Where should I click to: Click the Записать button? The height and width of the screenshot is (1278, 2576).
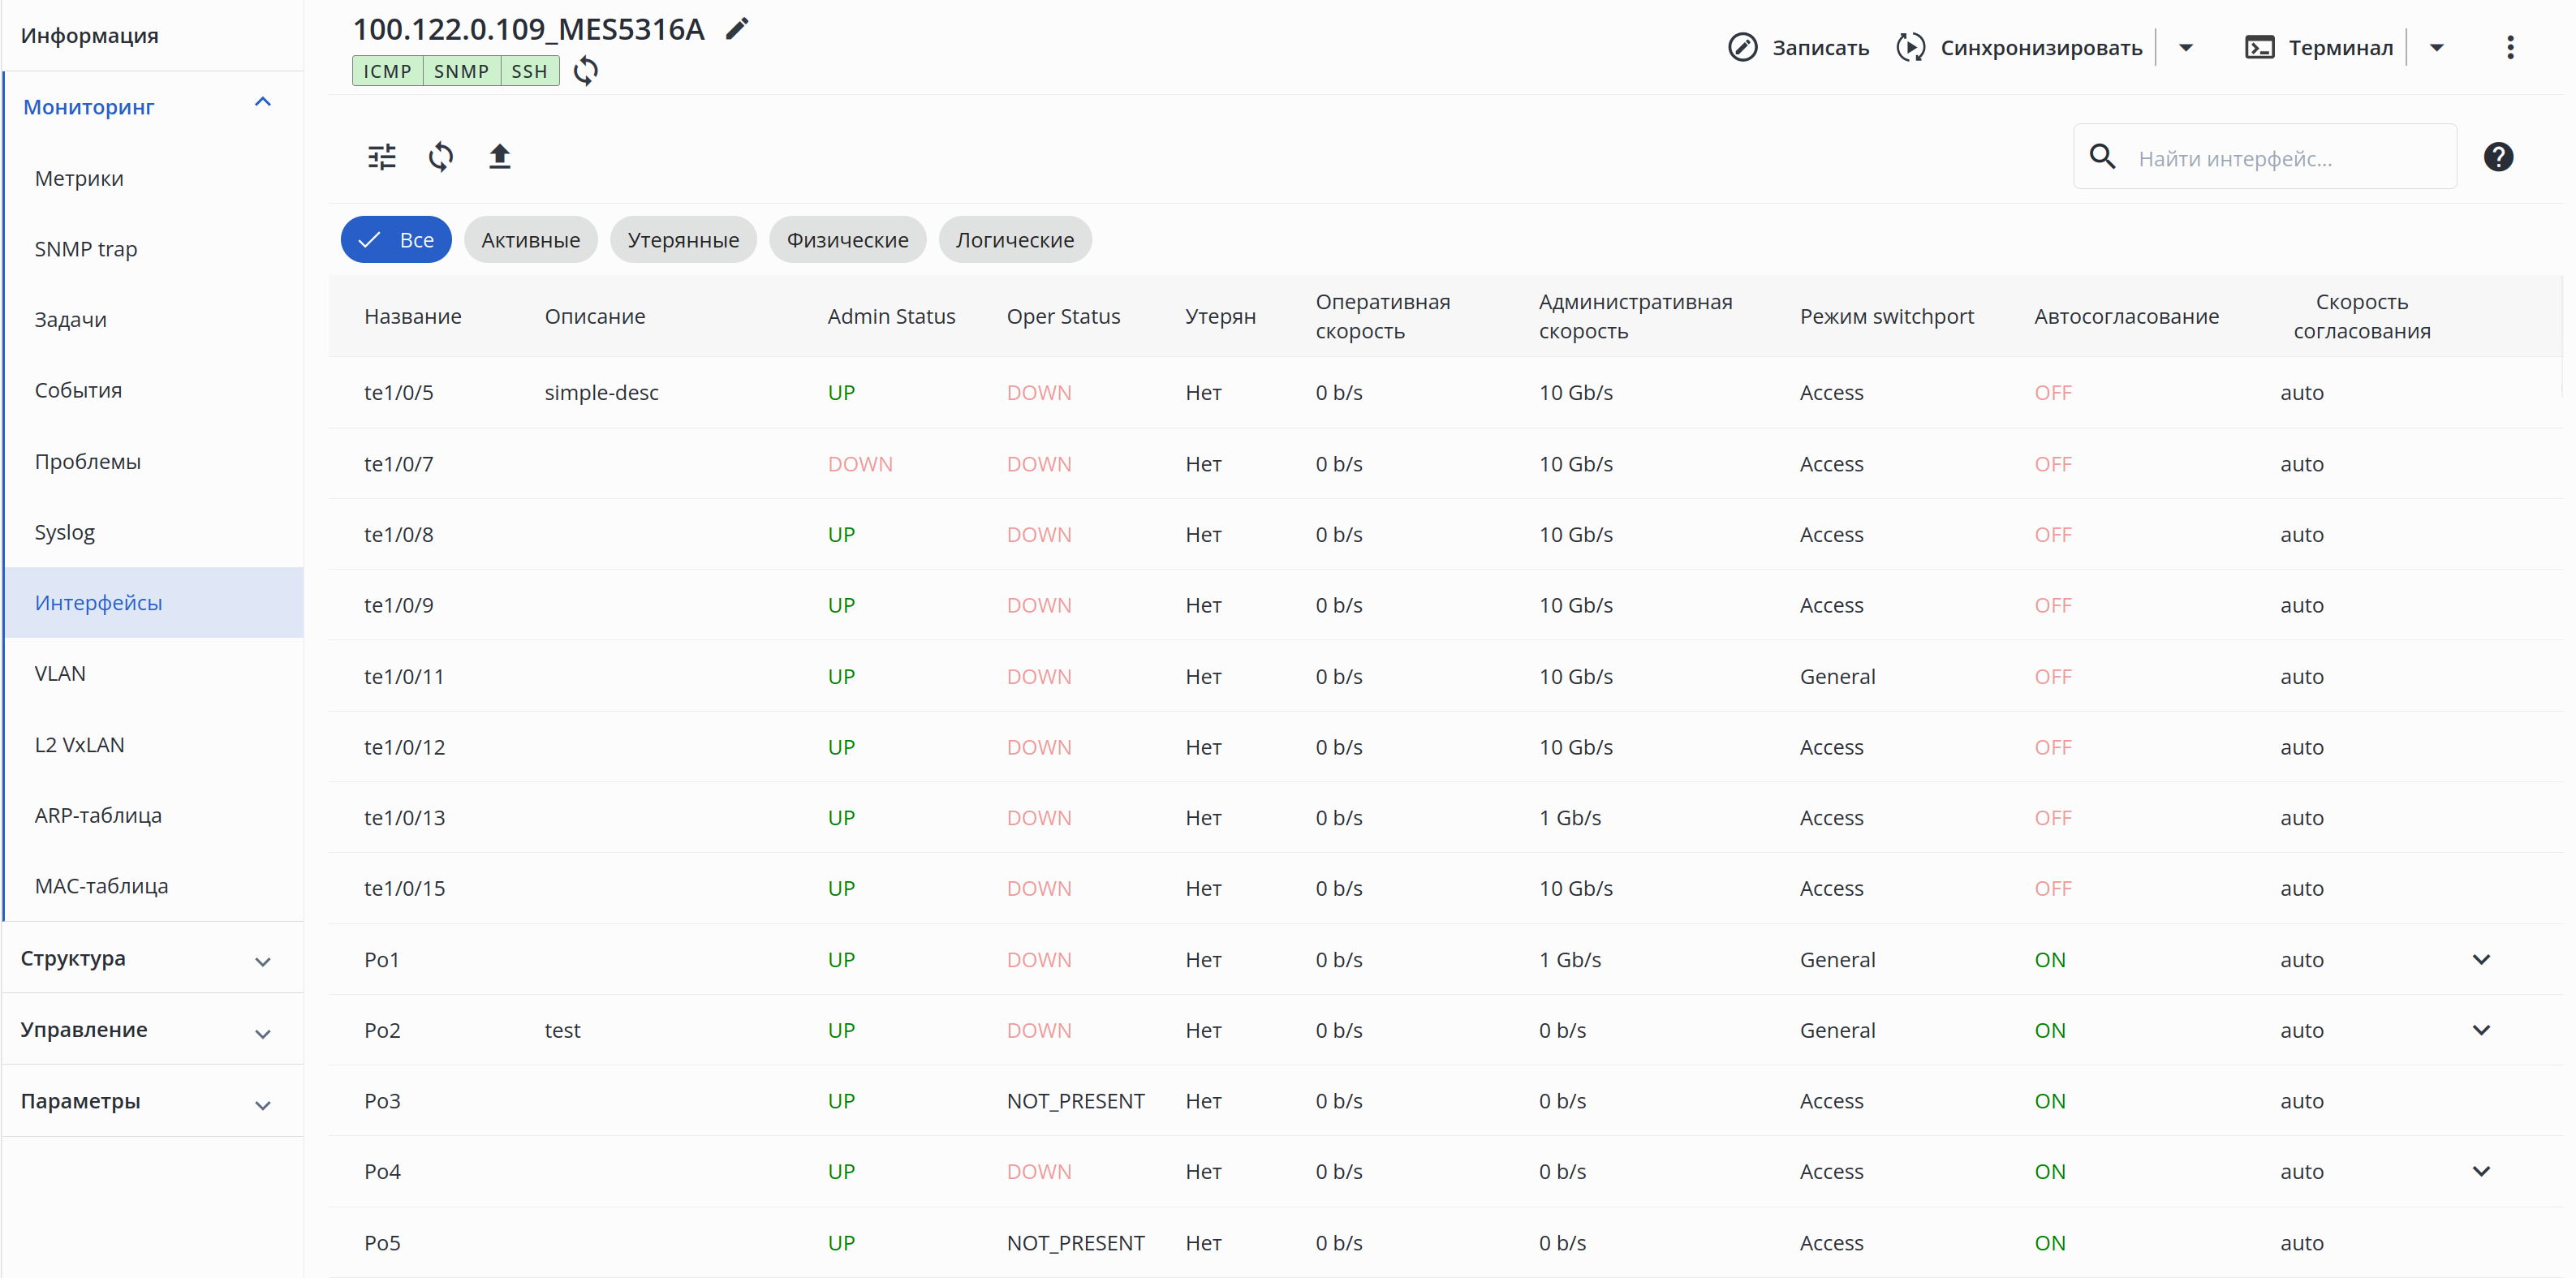click(x=1798, y=48)
